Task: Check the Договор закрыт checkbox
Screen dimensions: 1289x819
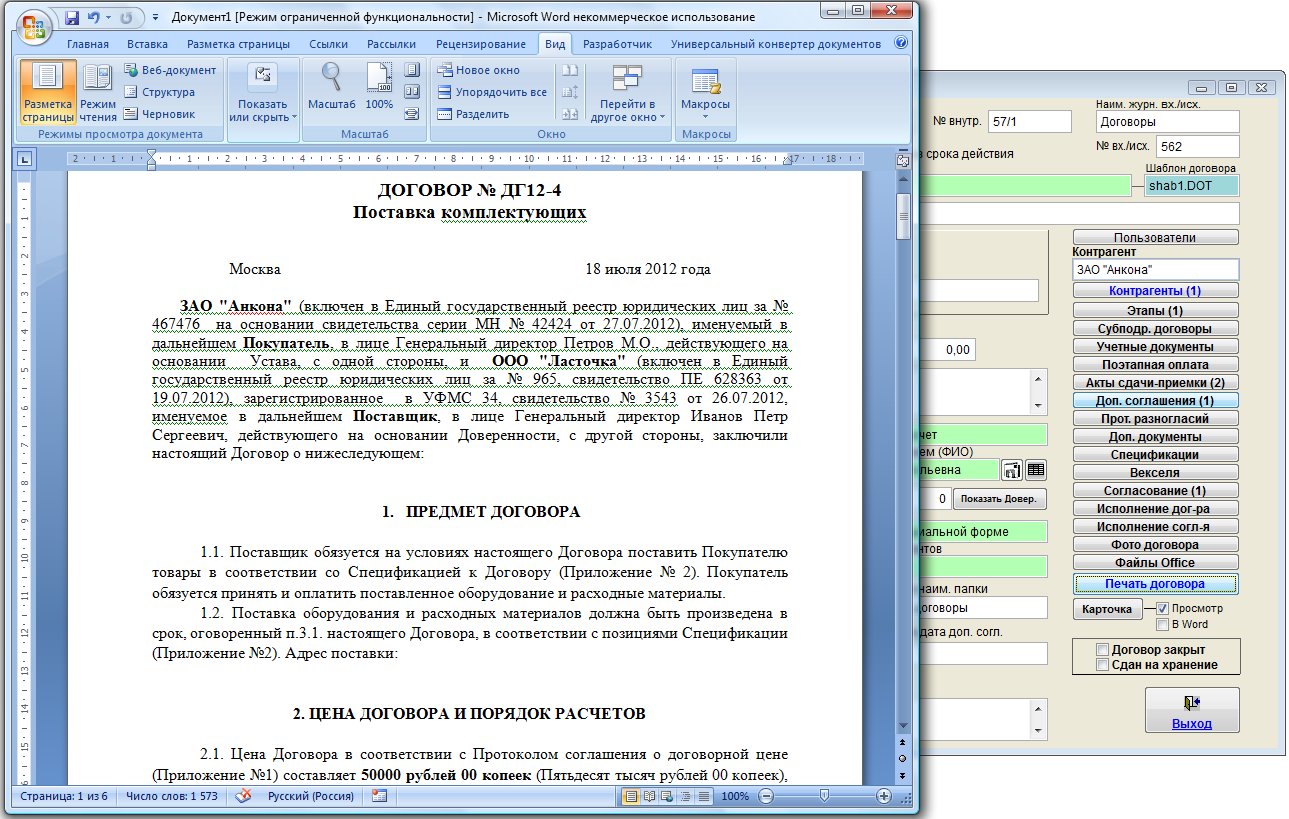Action: (x=1103, y=649)
